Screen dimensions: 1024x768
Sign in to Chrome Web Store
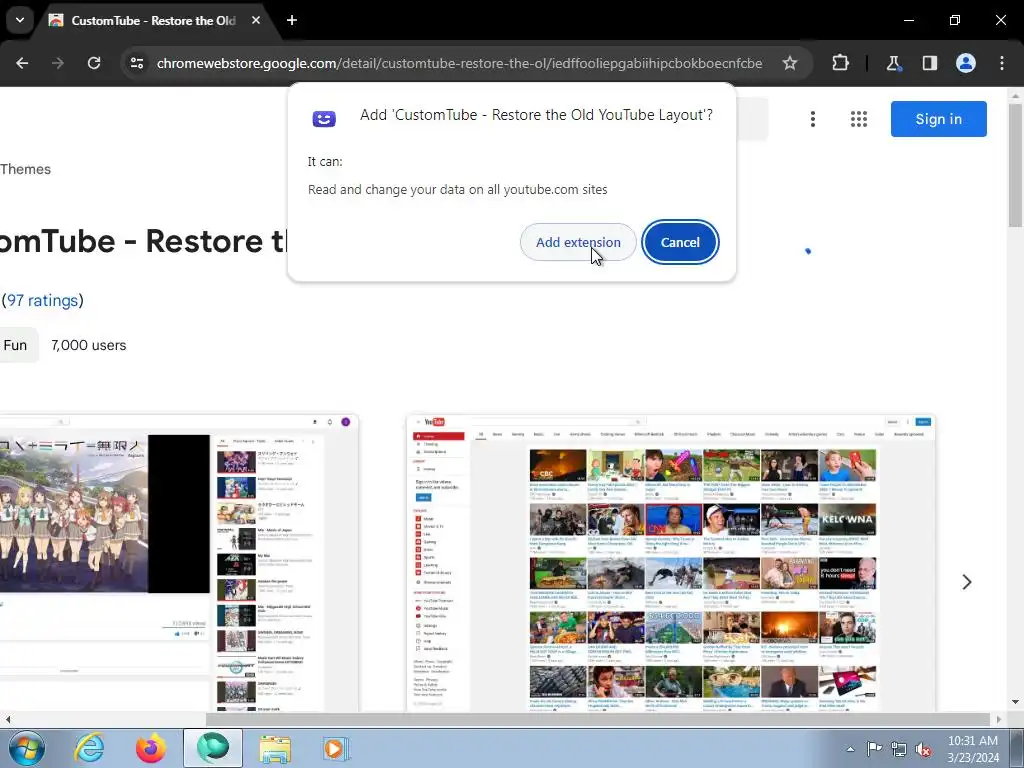(938, 119)
